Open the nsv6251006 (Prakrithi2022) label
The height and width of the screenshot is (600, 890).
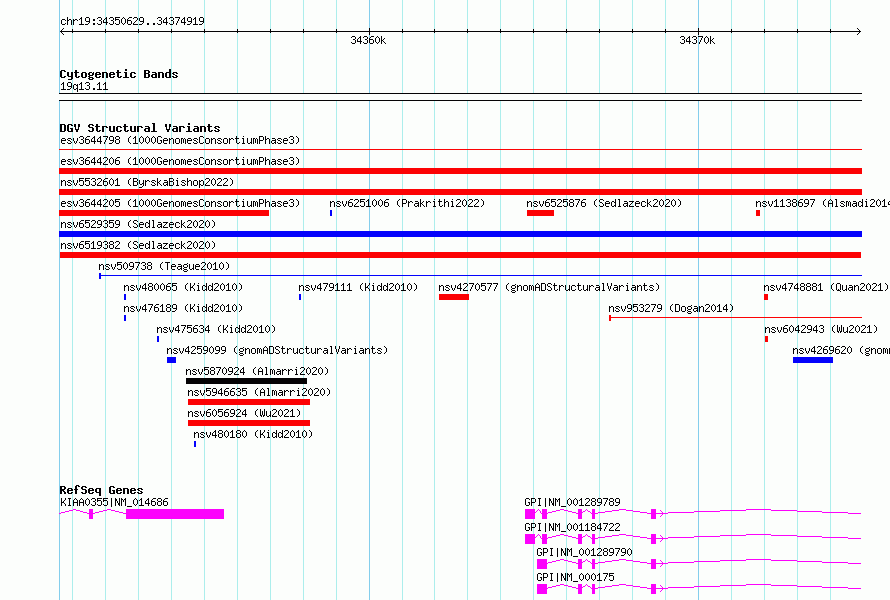click(407, 203)
